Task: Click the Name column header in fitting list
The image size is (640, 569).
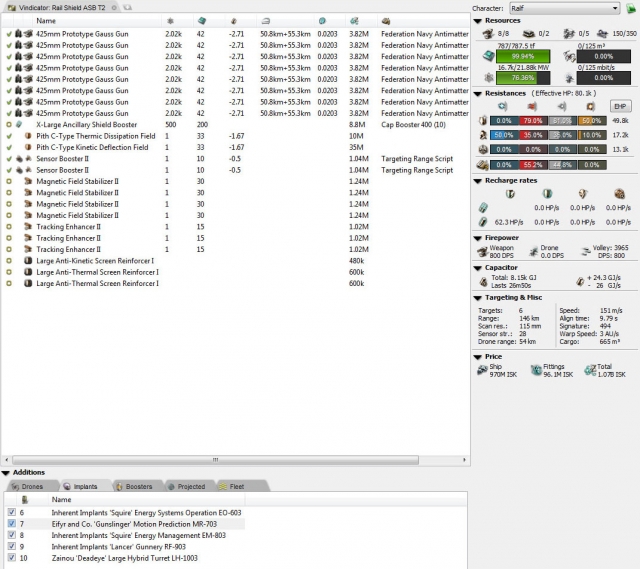Action: pos(46,20)
